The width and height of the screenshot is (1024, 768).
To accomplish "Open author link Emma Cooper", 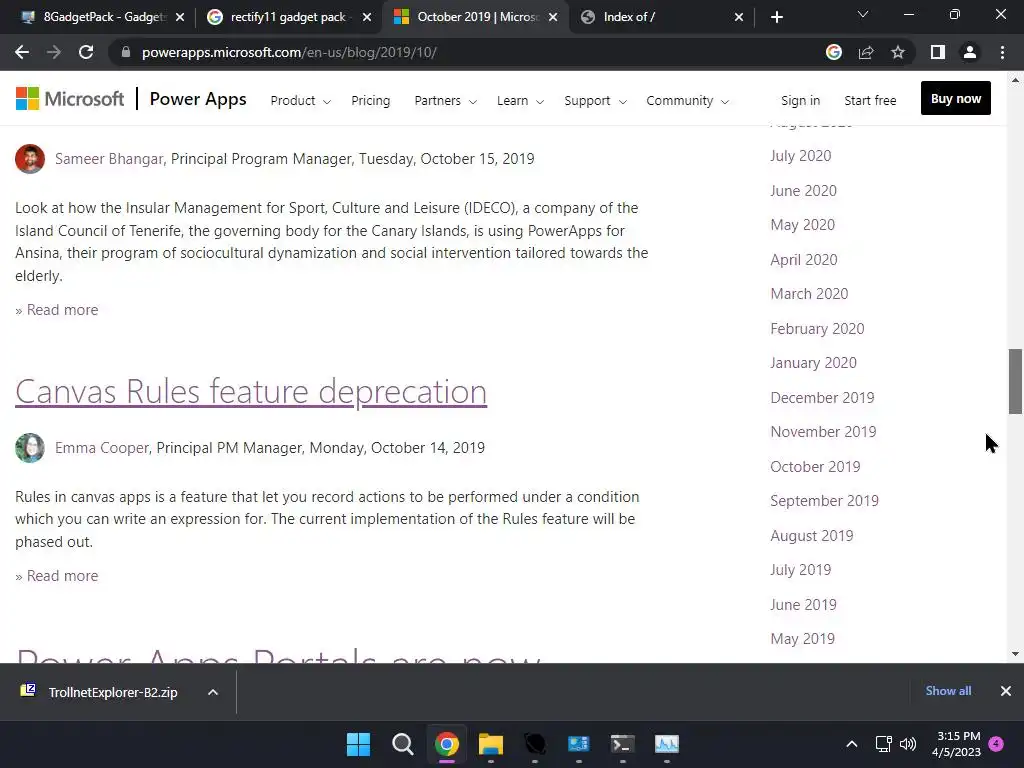I will [x=102, y=448].
